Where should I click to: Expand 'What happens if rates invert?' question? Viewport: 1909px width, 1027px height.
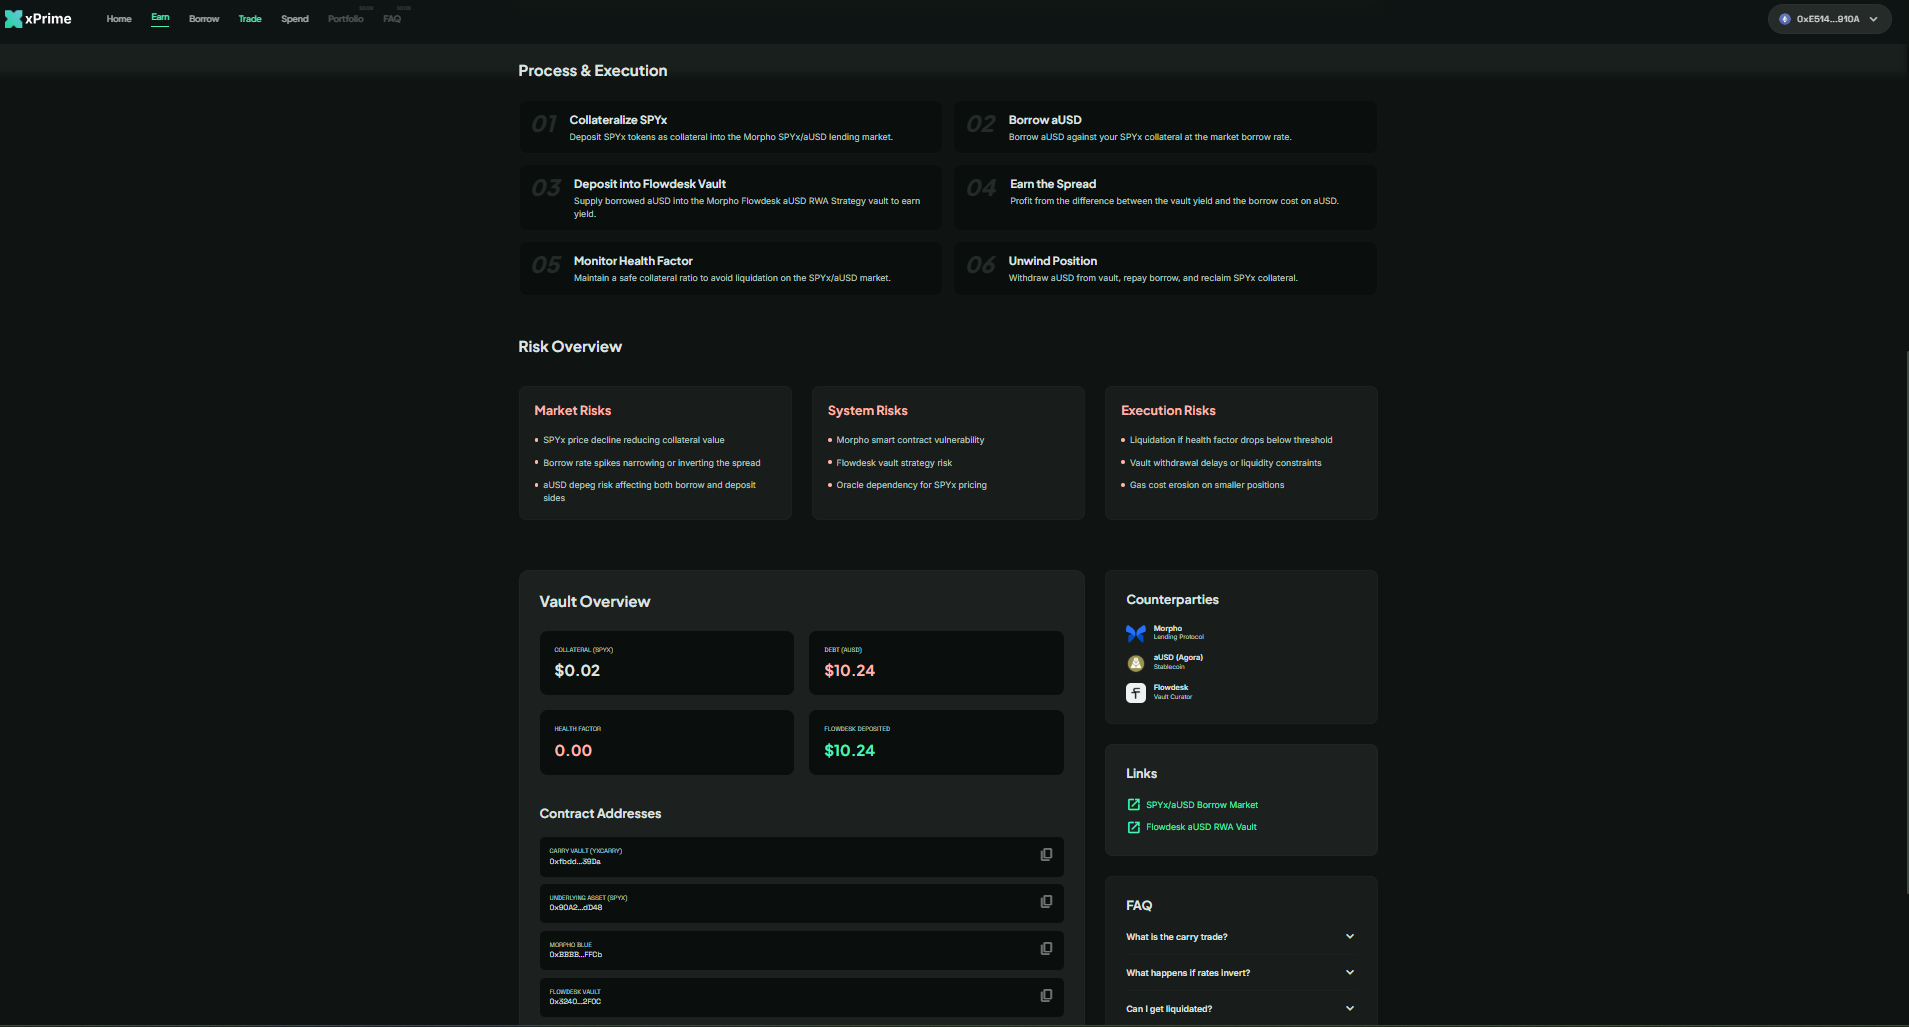[x=1240, y=973]
